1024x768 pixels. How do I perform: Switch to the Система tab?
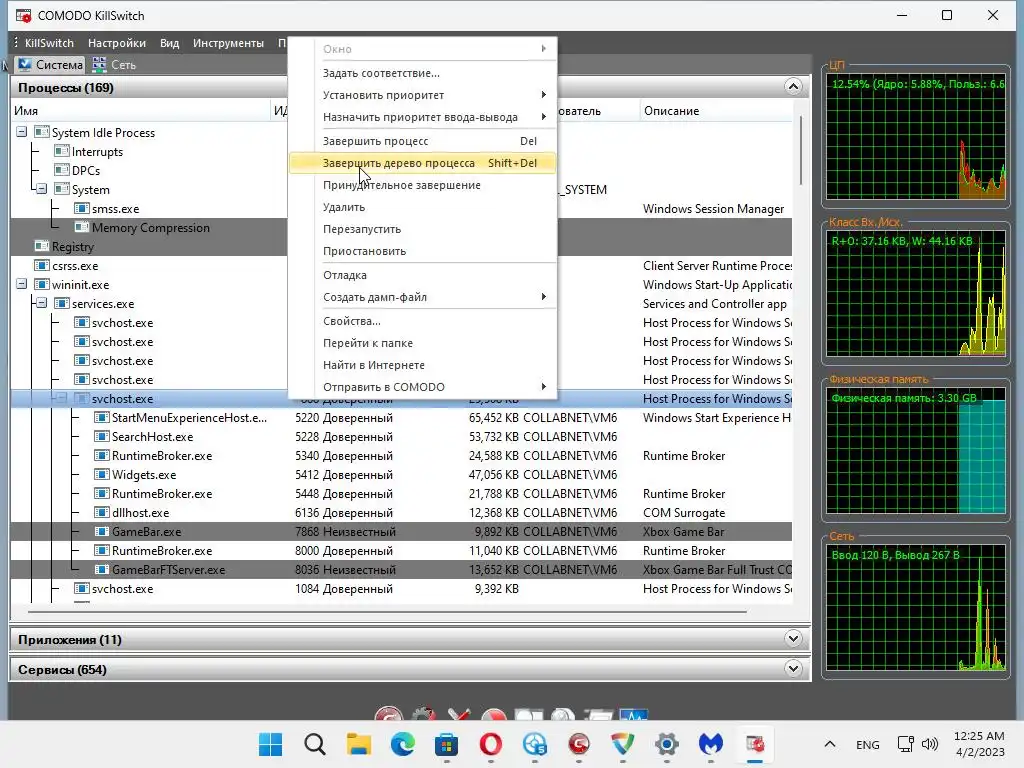coord(50,65)
